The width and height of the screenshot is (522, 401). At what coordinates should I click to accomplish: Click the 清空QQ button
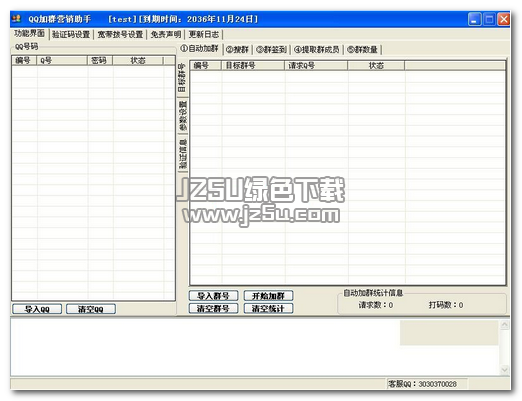[x=91, y=309]
